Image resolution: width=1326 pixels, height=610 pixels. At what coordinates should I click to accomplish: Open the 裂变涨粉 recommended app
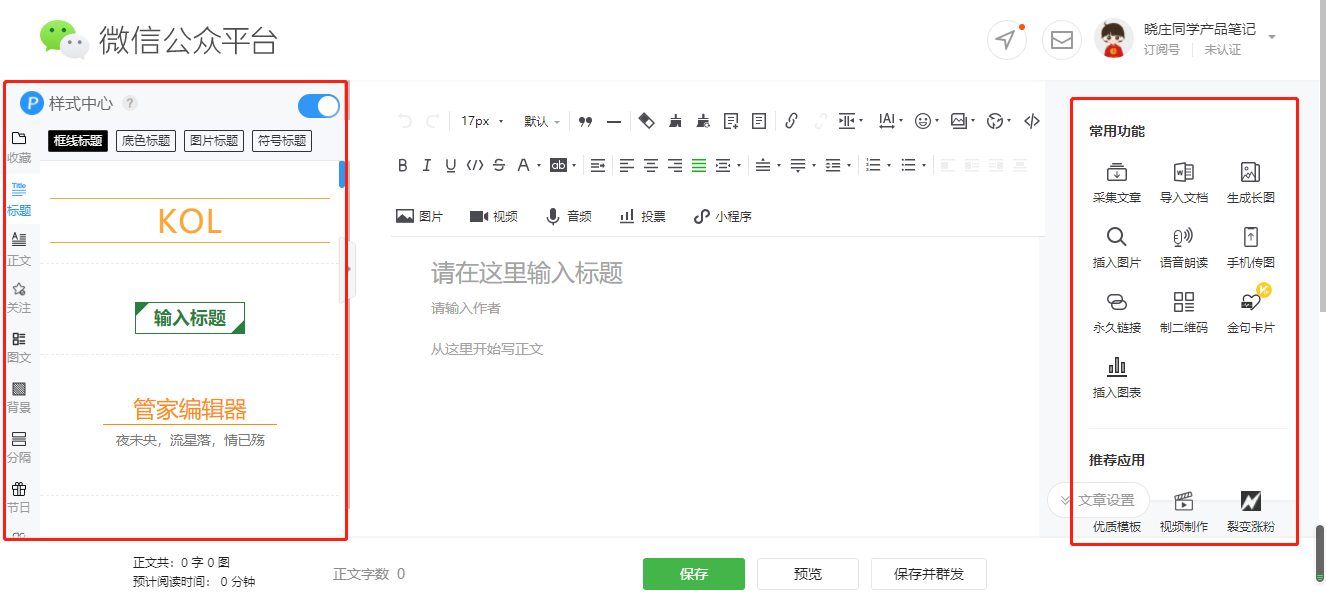click(x=1251, y=512)
